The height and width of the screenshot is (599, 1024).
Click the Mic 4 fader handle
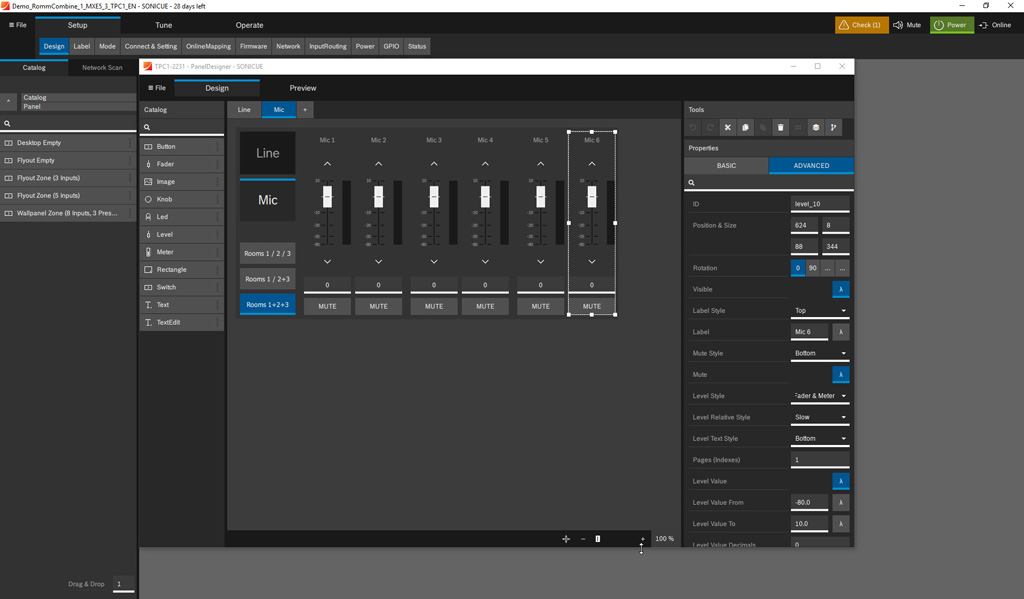(x=485, y=197)
